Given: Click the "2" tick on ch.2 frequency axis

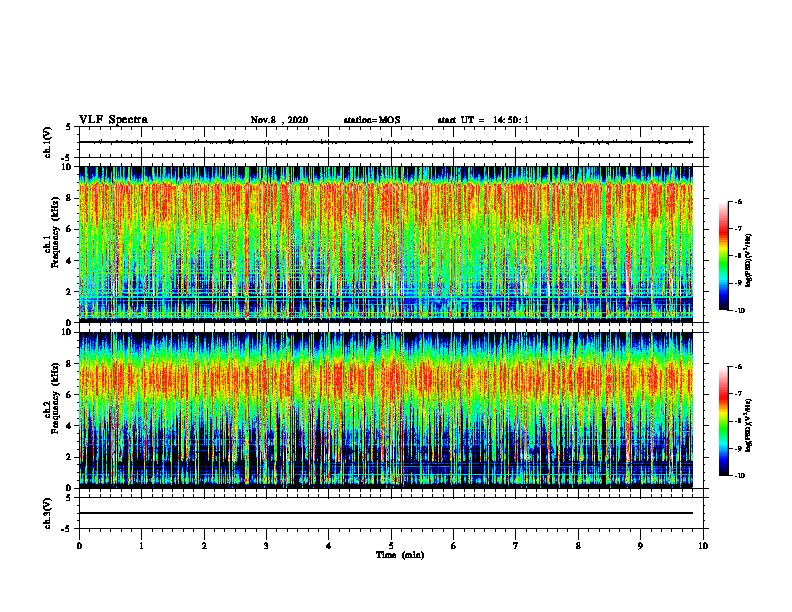Looking at the screenshot, I should click(70, 457).
